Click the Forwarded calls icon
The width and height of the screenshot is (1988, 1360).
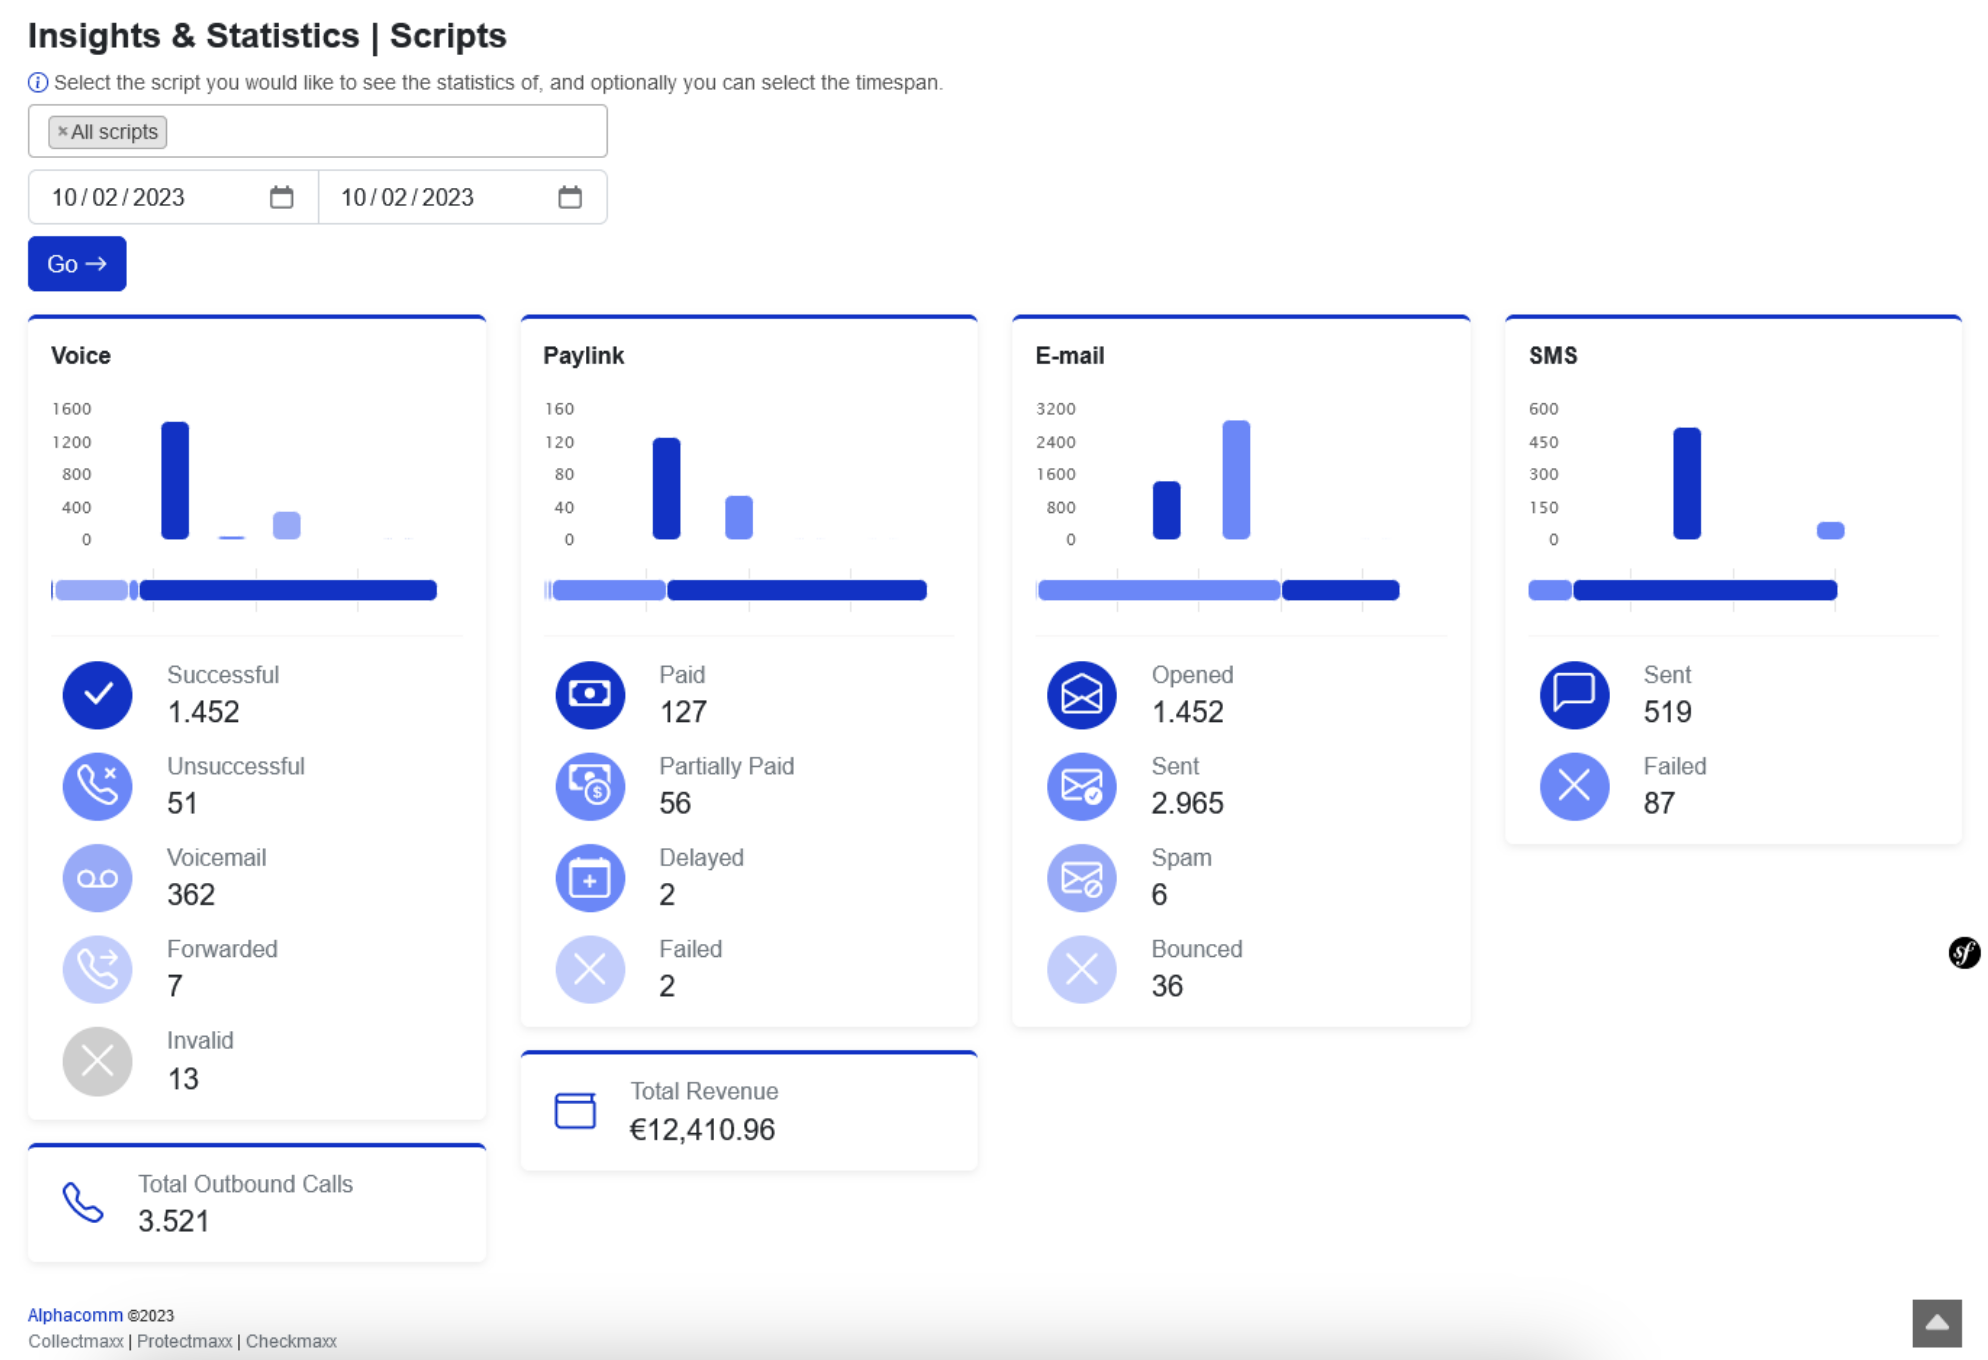(97, 968)
